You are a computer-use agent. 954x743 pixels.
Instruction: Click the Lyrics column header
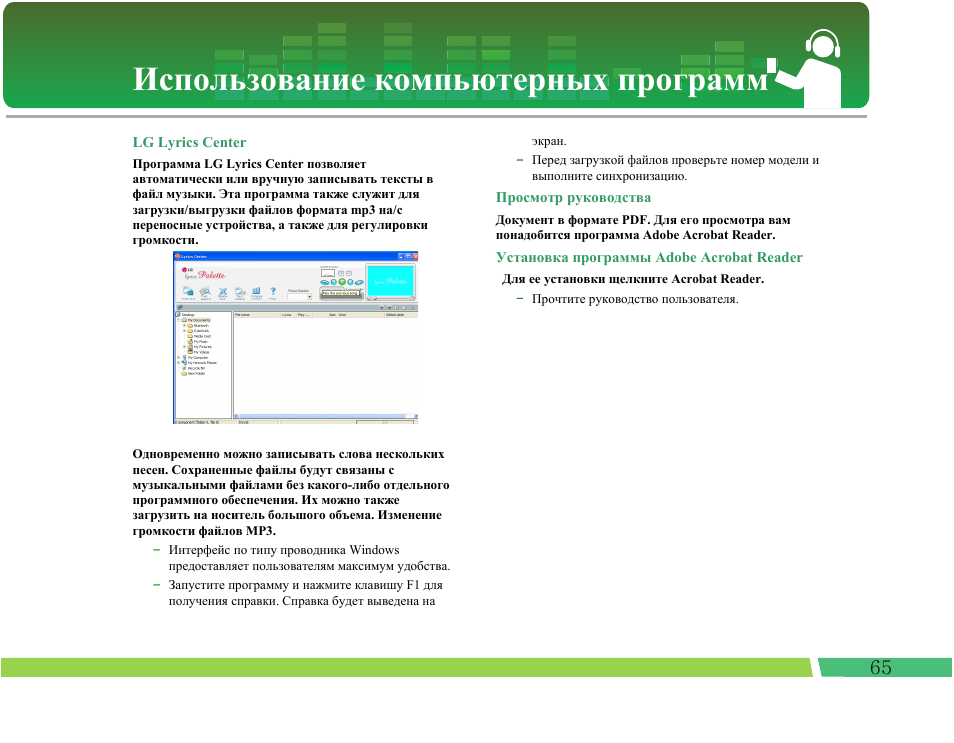click(286, 314)
